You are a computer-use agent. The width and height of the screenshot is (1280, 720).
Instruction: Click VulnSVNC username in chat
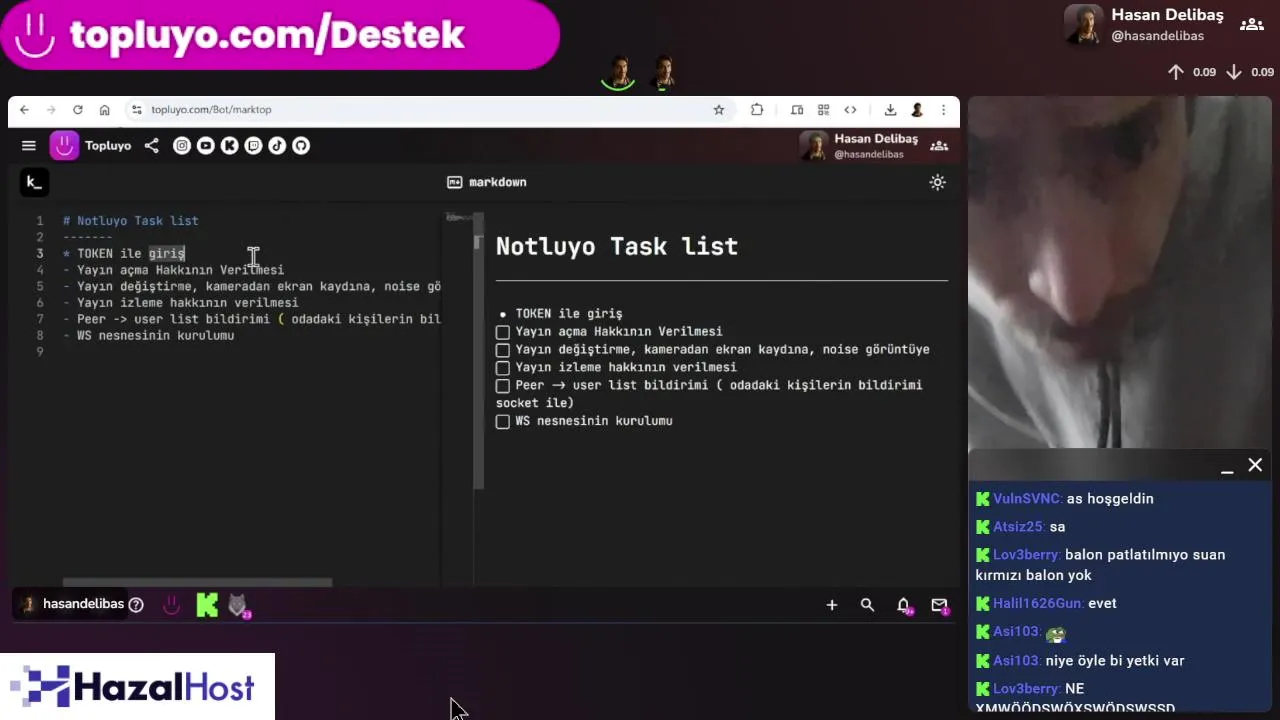(1027, 499)
